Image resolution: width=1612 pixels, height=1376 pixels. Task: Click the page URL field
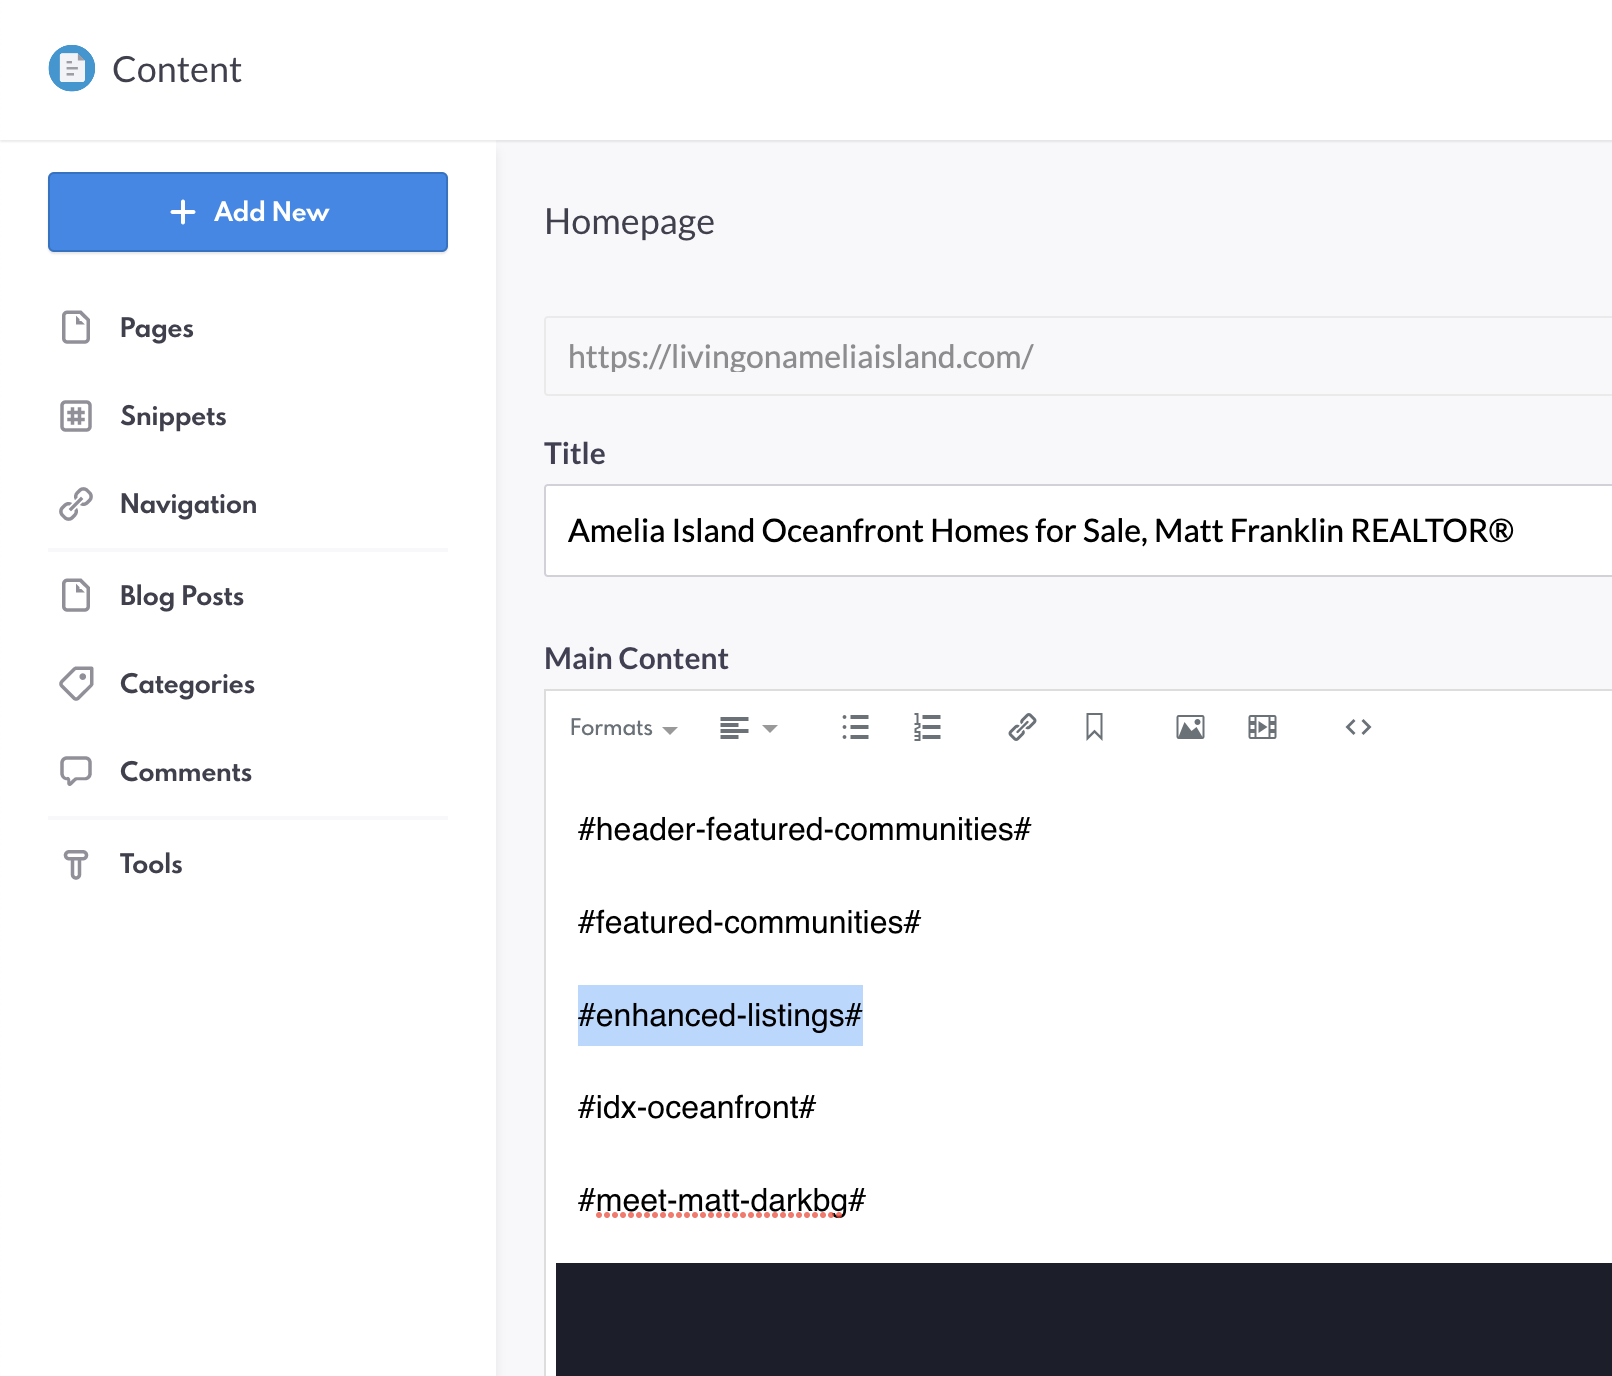pyautogui.click(x=1078, y=356)
